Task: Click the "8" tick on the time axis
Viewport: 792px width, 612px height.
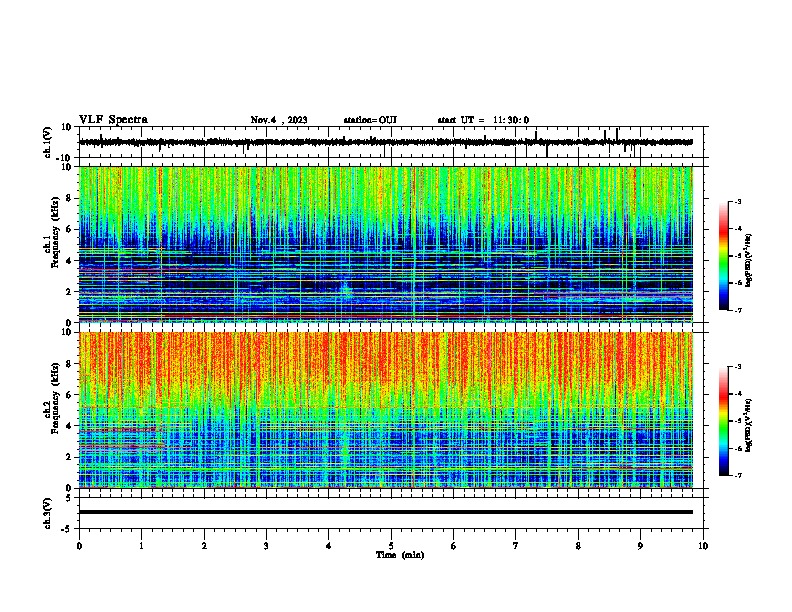Action: (578, 546)
